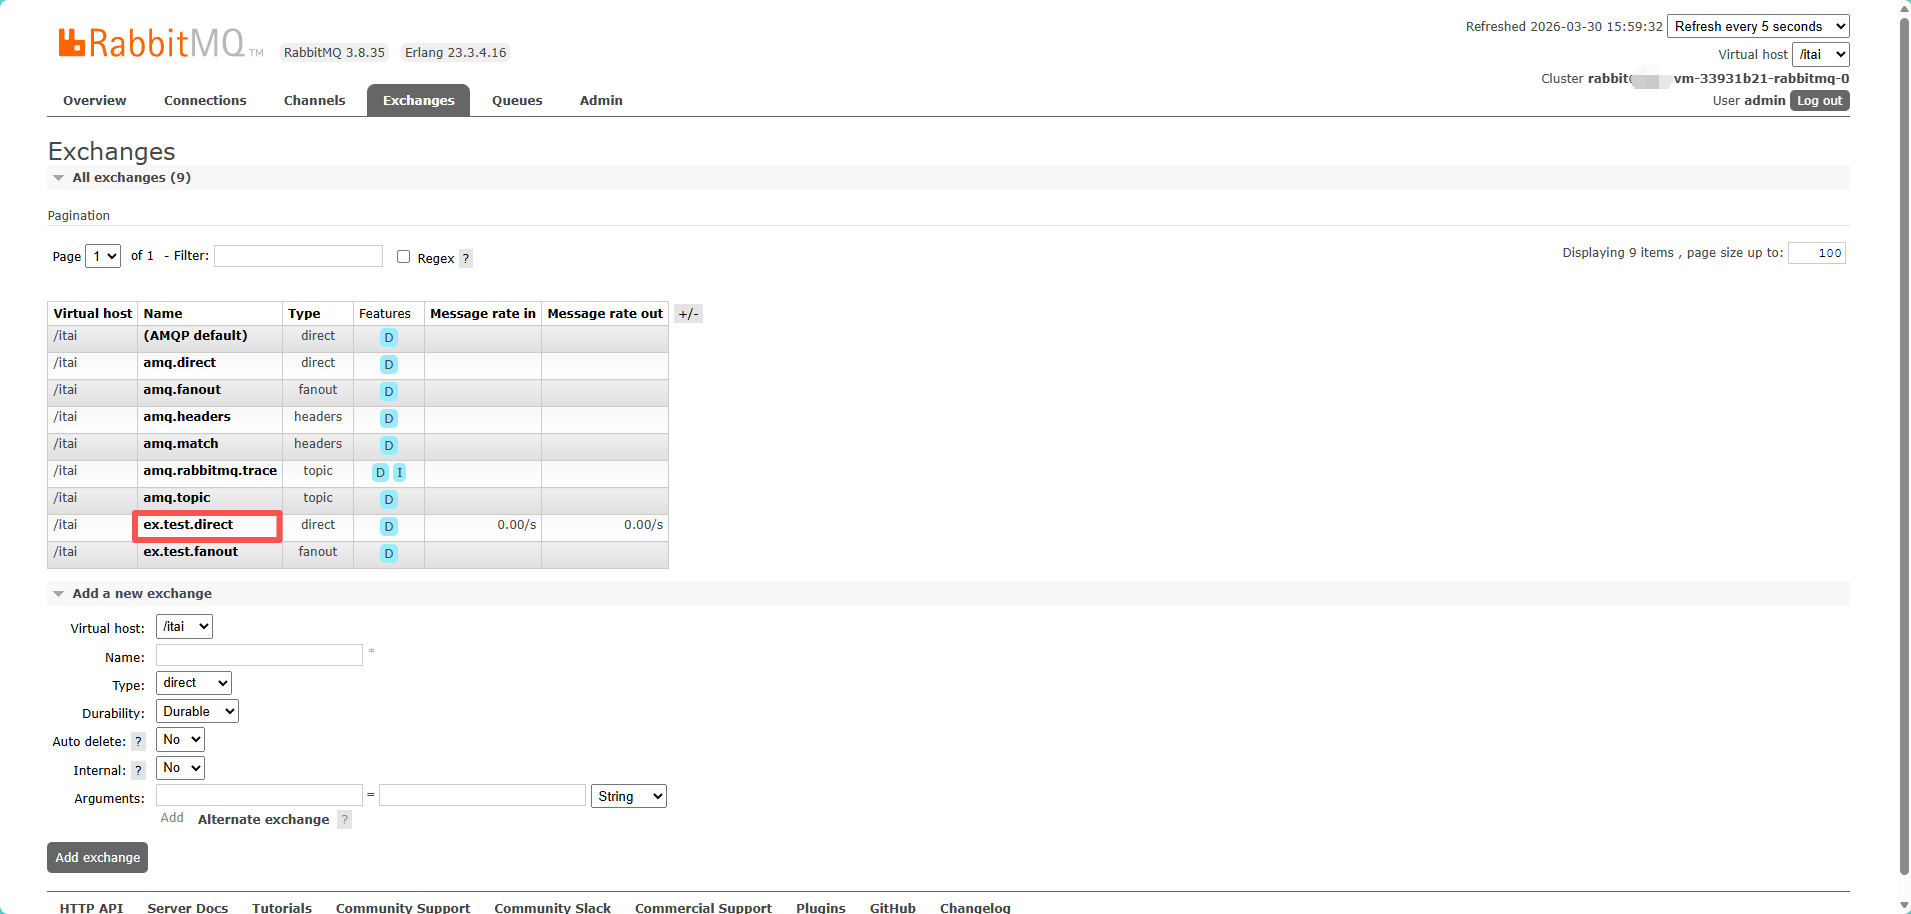Open the ex.test.direct exchange
1911x914 pixels.
point(188,525)
